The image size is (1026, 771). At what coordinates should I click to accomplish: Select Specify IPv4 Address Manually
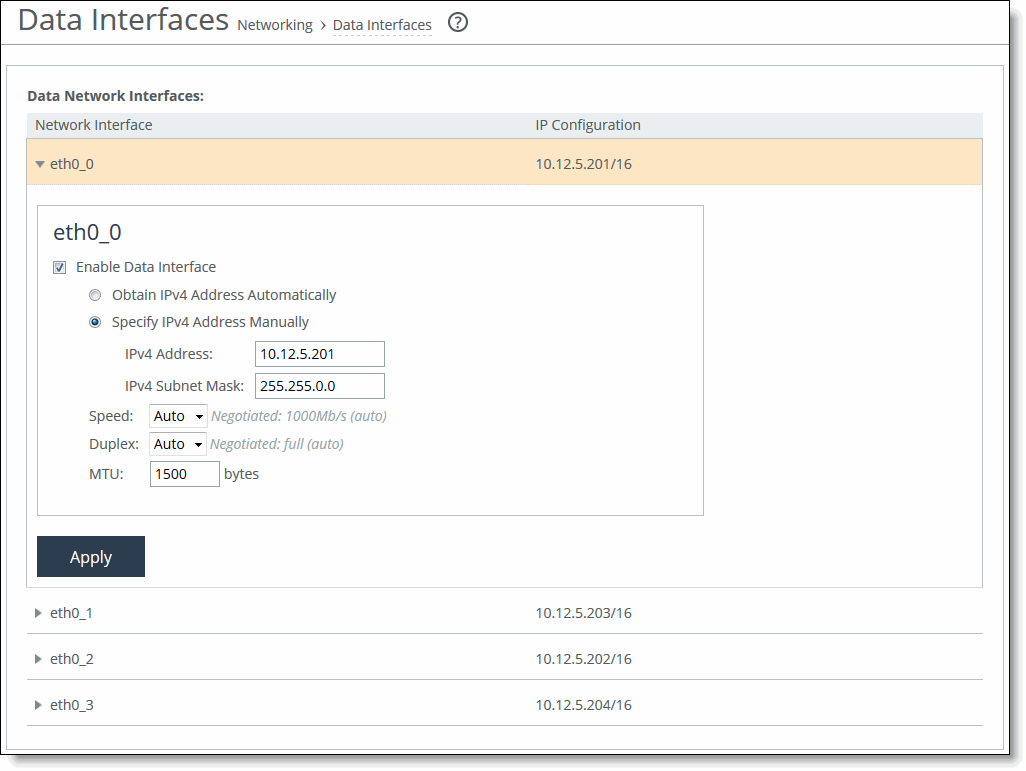point(95,322)
